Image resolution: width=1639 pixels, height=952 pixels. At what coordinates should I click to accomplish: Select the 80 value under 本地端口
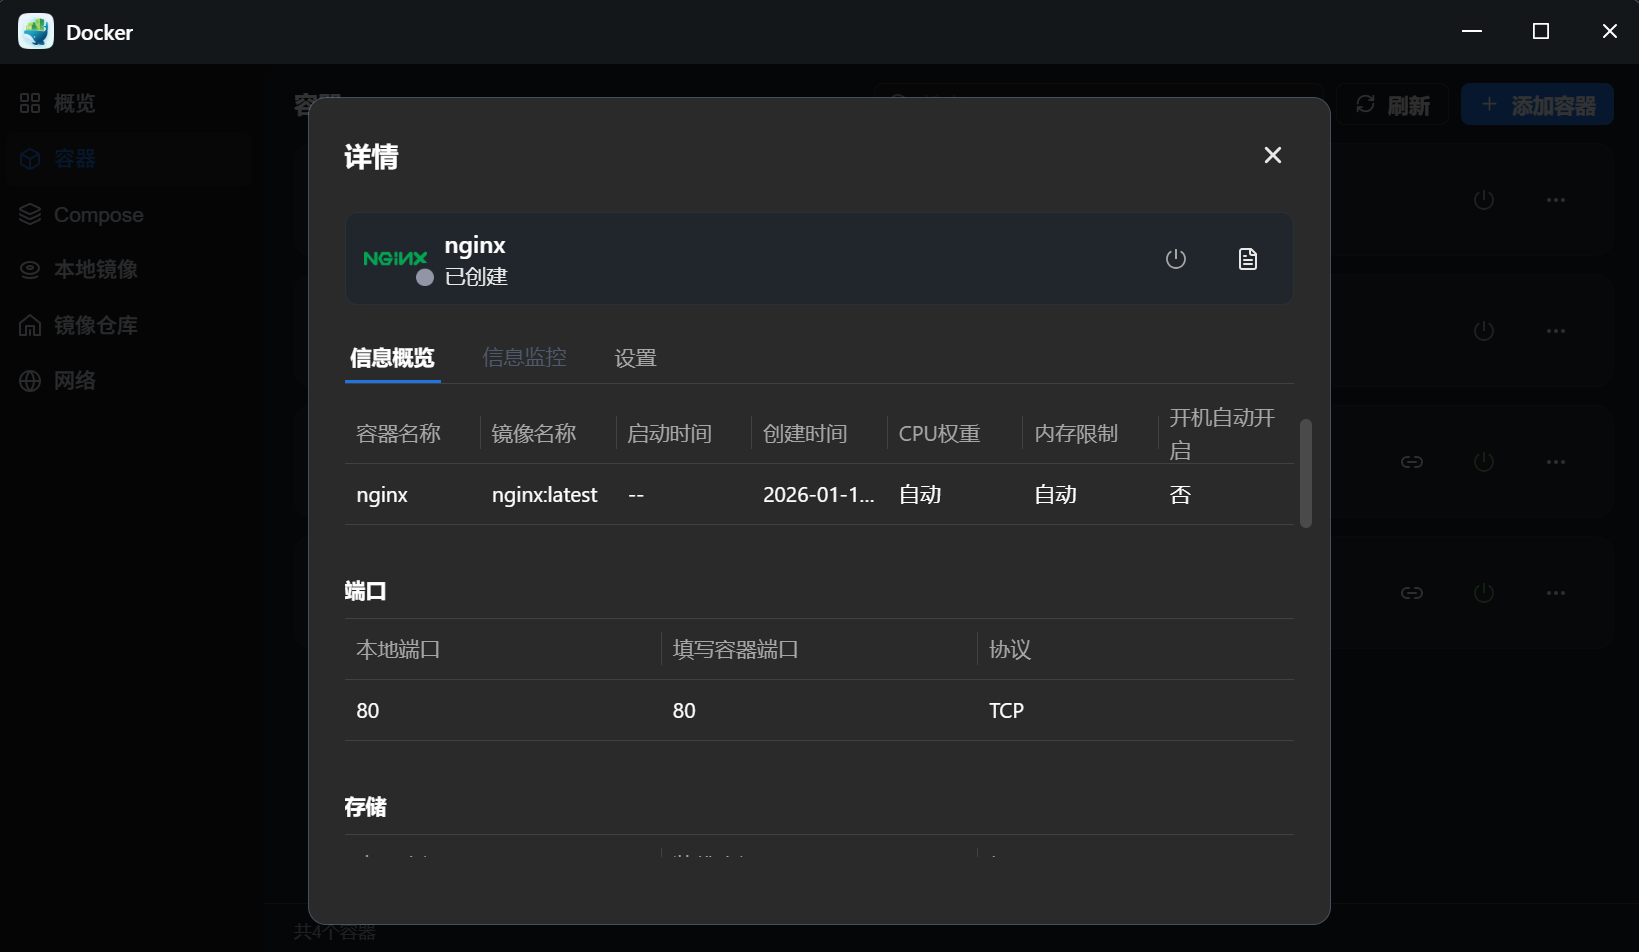tap(368, 711)
